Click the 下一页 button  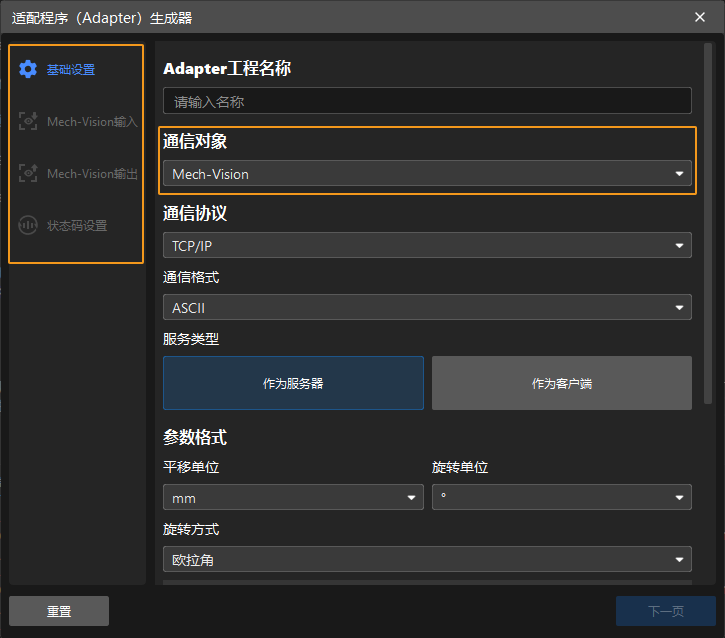click(665, 611)
